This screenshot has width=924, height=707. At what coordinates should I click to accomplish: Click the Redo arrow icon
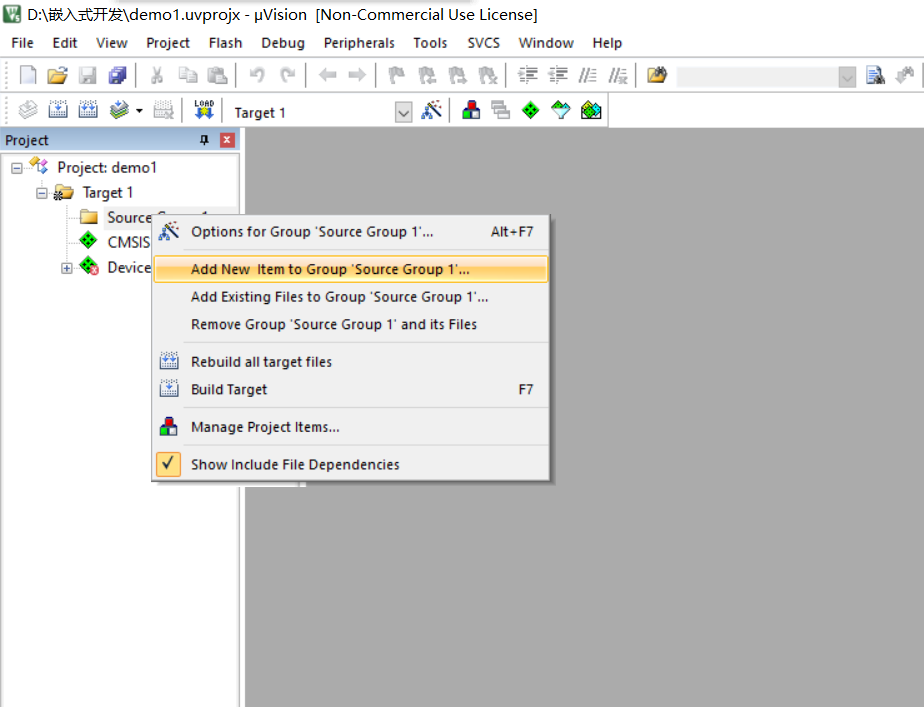[288, 75]
